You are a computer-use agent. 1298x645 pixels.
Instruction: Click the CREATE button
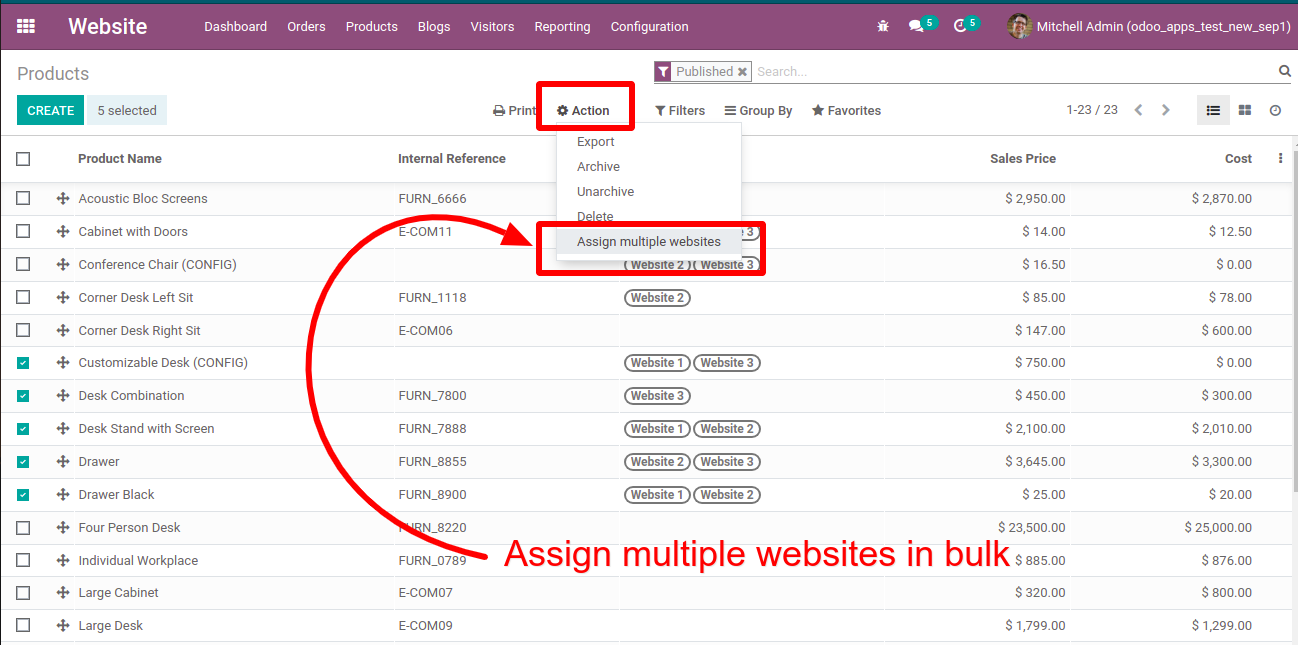tap(50, 110)
